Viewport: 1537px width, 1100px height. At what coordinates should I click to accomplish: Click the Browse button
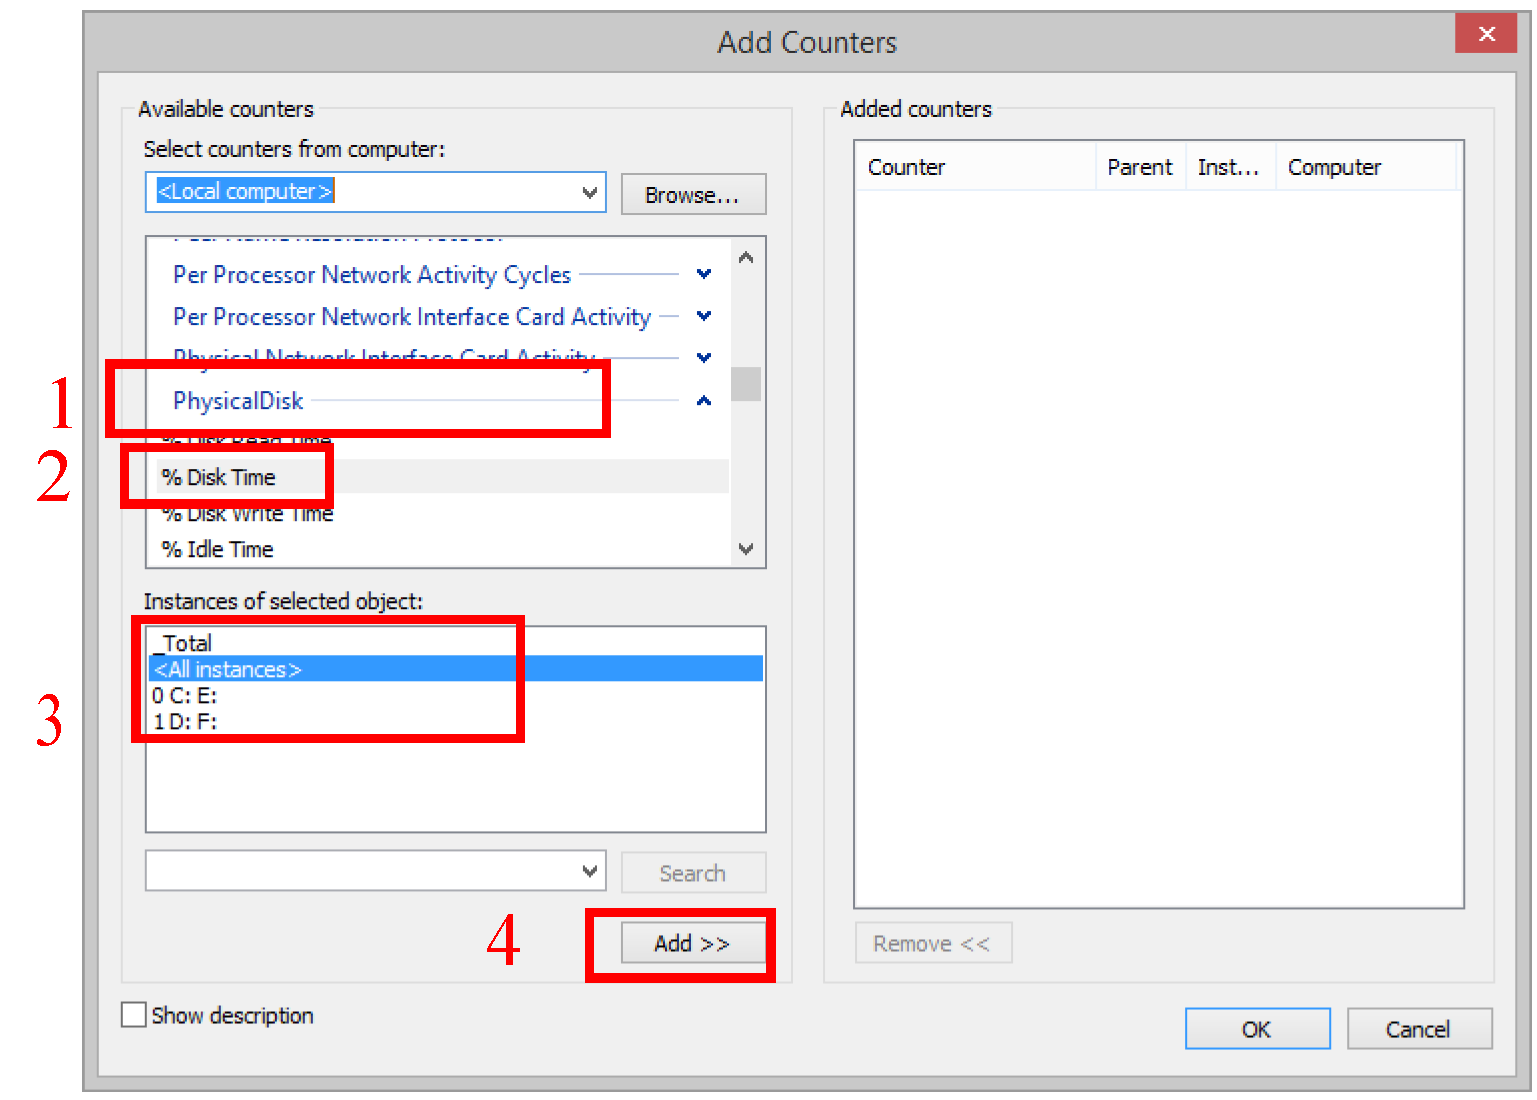pyautogui.click(x=692, y=195)
